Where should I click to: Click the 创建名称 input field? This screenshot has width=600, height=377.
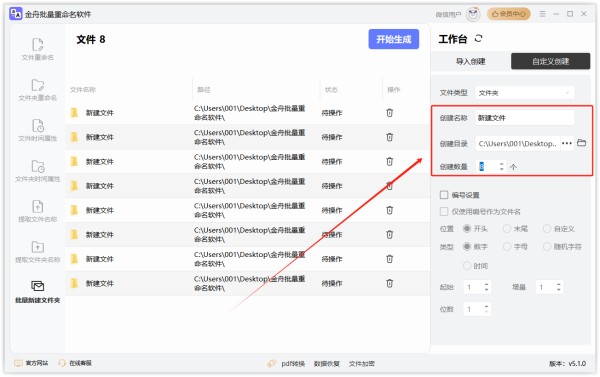pos(525,118)
